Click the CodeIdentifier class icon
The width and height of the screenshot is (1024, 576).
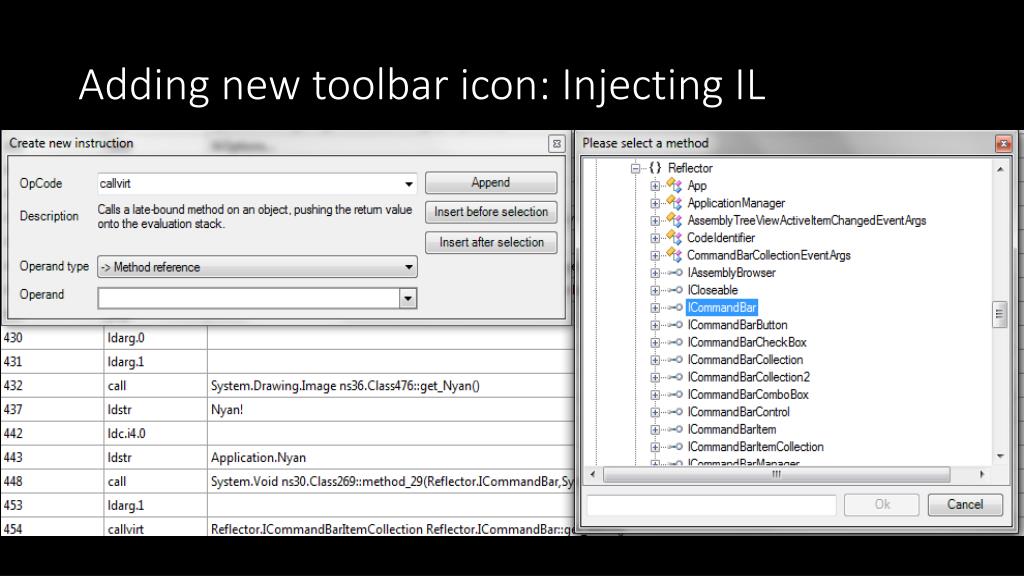(674, 238)
